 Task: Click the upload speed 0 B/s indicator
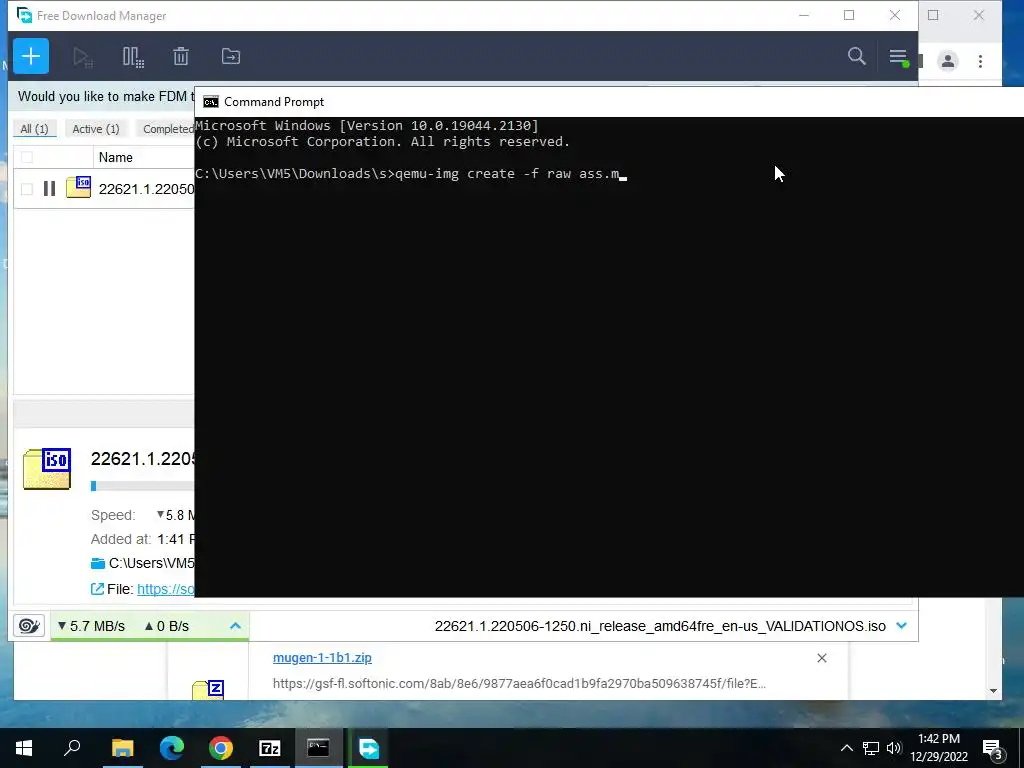click(167, 626)
